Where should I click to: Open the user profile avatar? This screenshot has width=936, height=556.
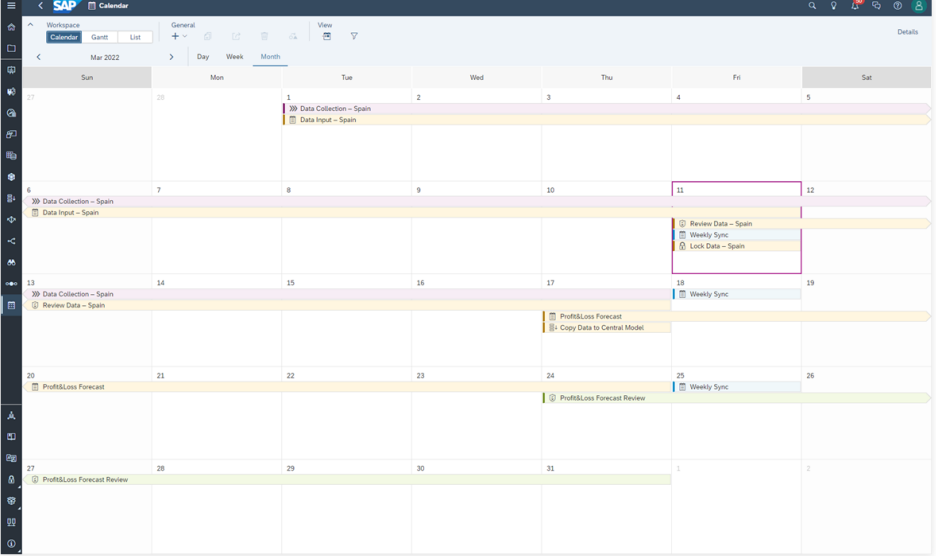coord(919,5)
